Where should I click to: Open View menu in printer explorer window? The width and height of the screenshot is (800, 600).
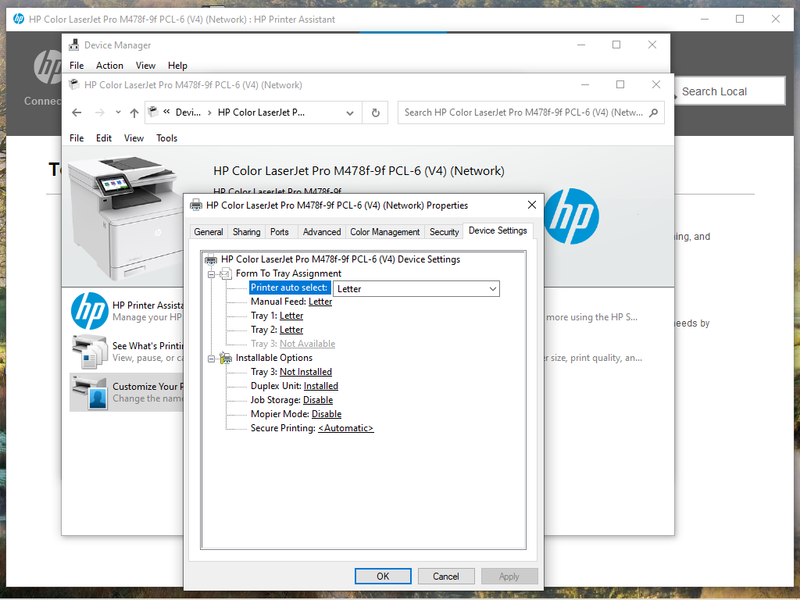click(x=134, y=138)
